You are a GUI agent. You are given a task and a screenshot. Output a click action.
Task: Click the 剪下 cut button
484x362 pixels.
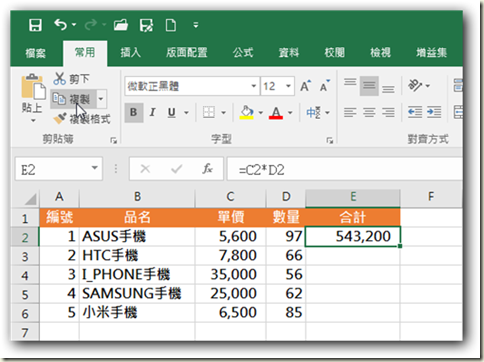(72, 79)
